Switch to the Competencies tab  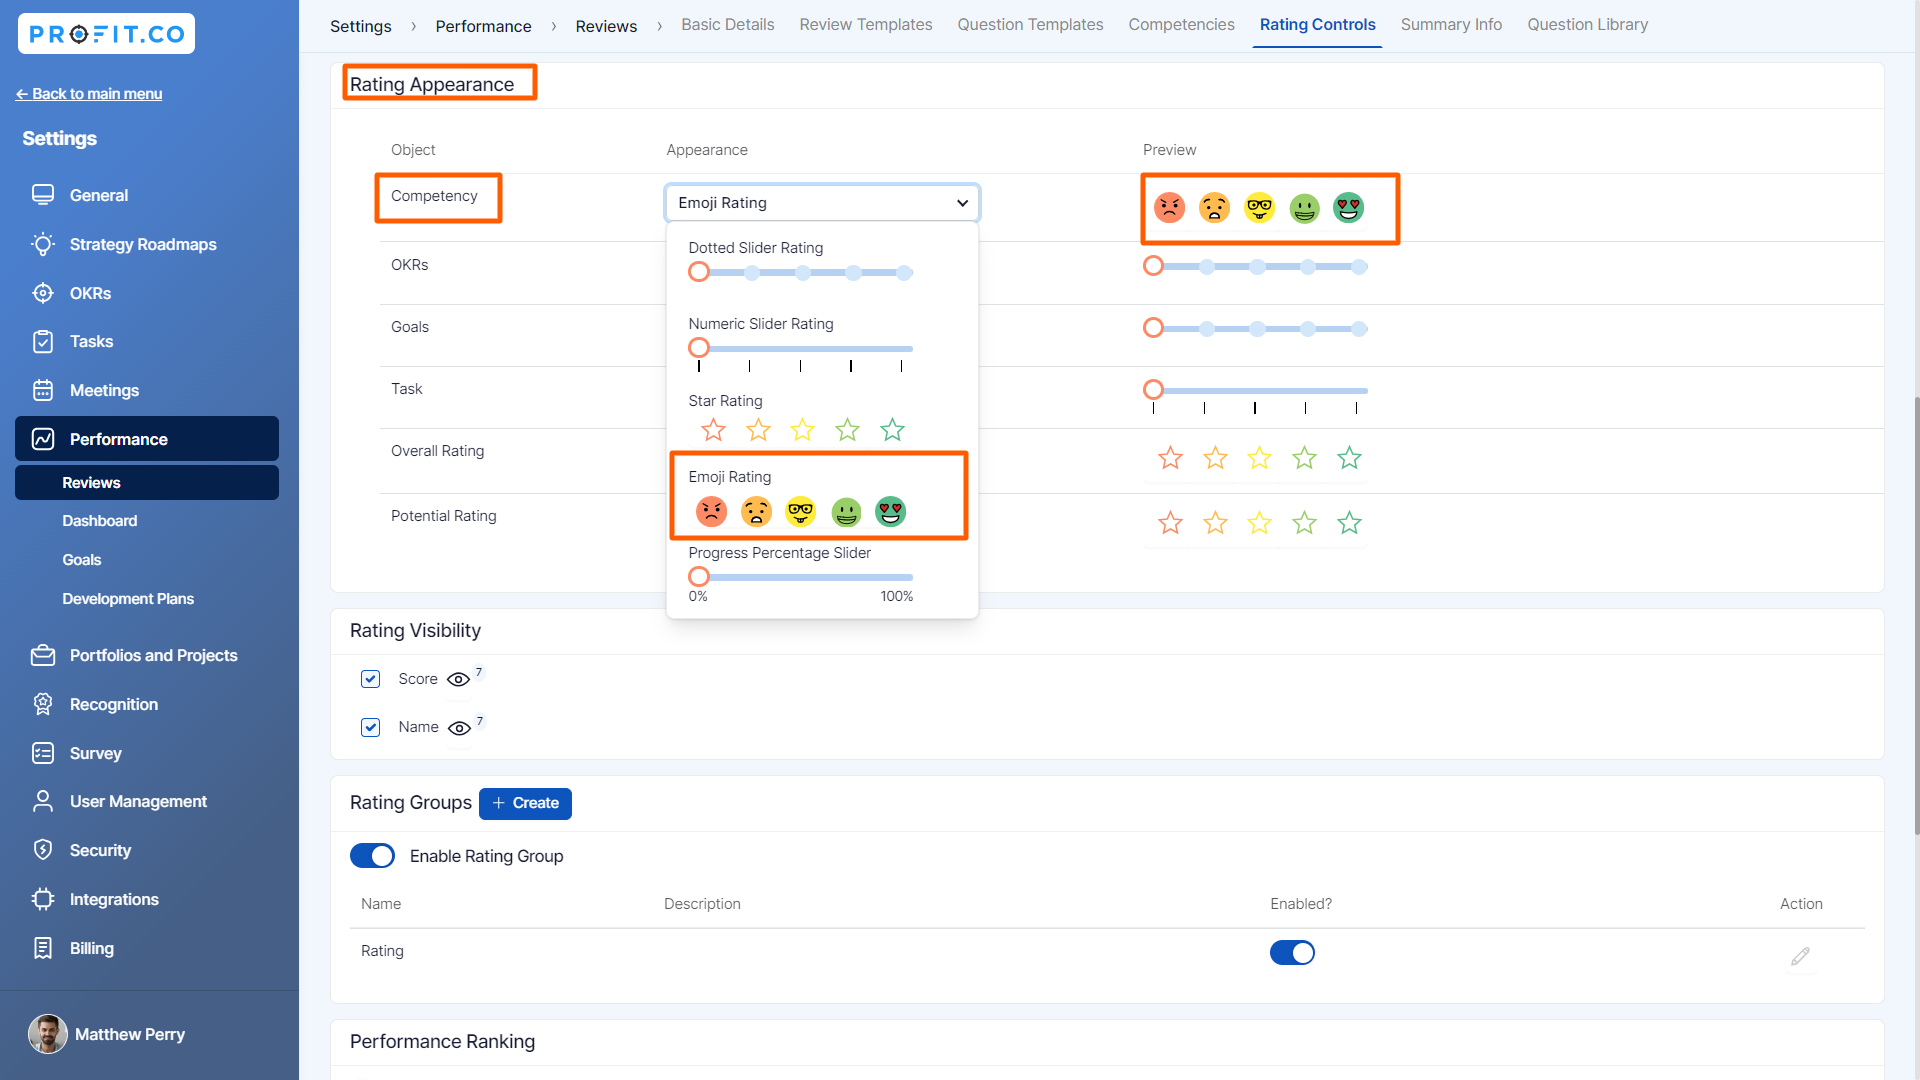(1181, 25)
